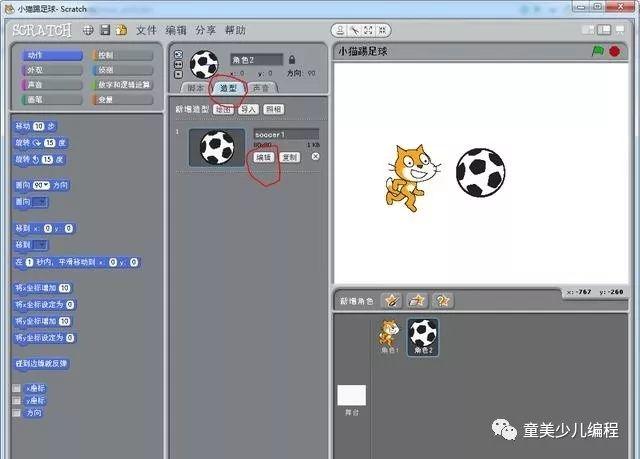The height and width of the screenshot is (459, 640).
Task: Click the 碰到边缘就反弹 block
Action: coord(41,363)
